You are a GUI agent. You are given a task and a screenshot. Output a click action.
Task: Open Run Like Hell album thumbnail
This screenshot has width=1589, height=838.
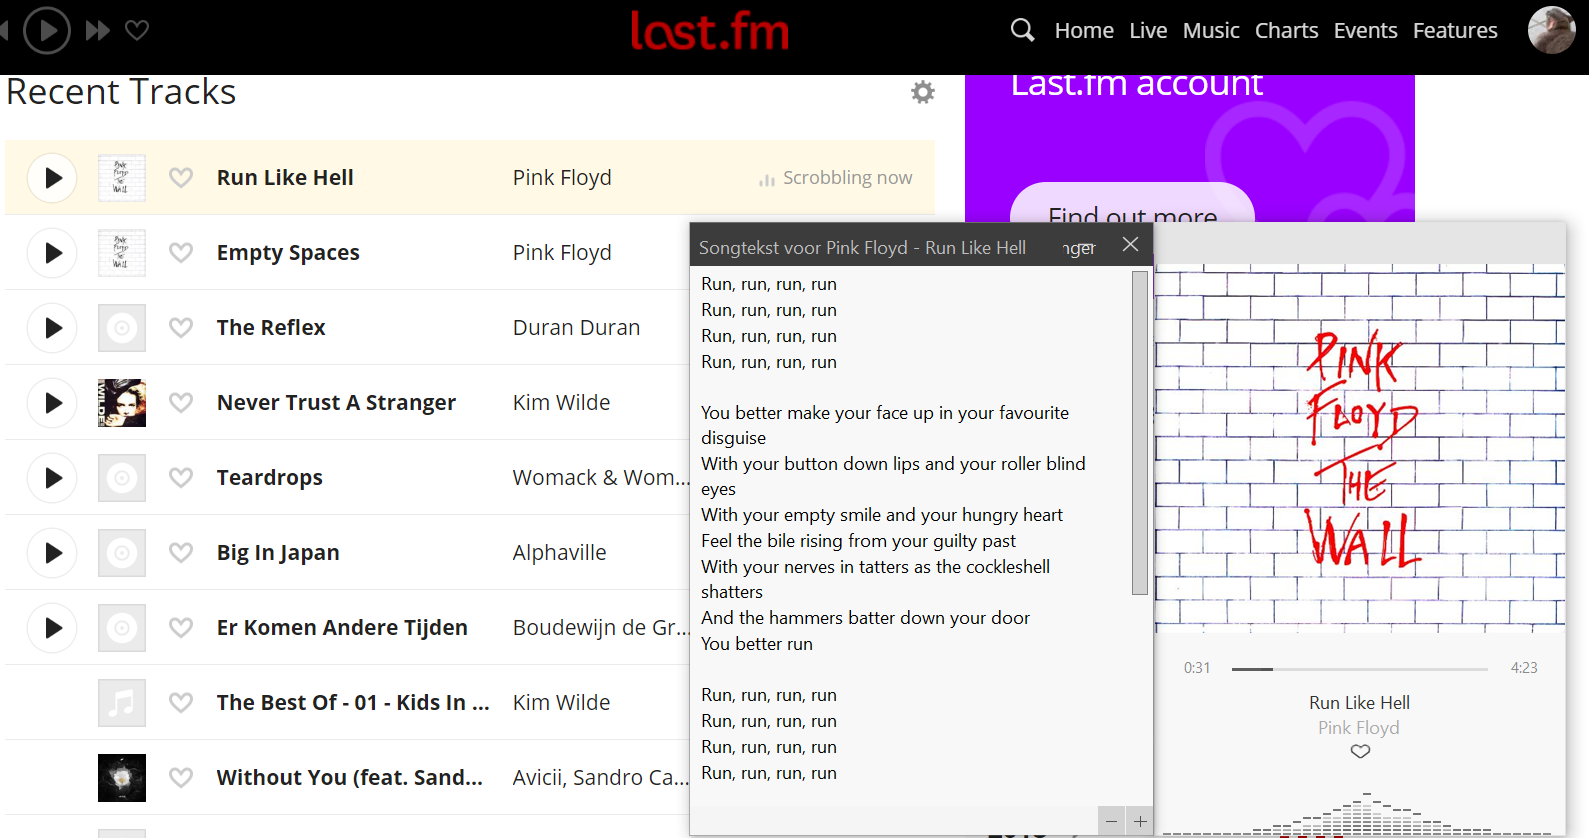(122, 178)
